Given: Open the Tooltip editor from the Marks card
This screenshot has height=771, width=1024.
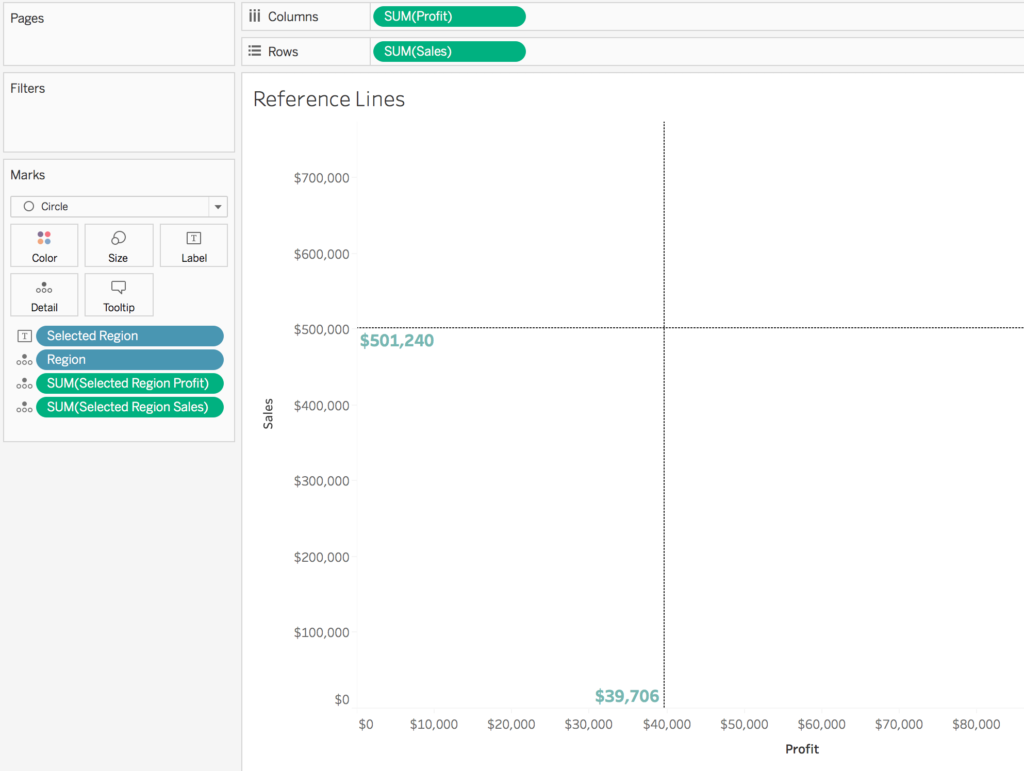Looking at the screenshot, I should (x=118, y=294).
